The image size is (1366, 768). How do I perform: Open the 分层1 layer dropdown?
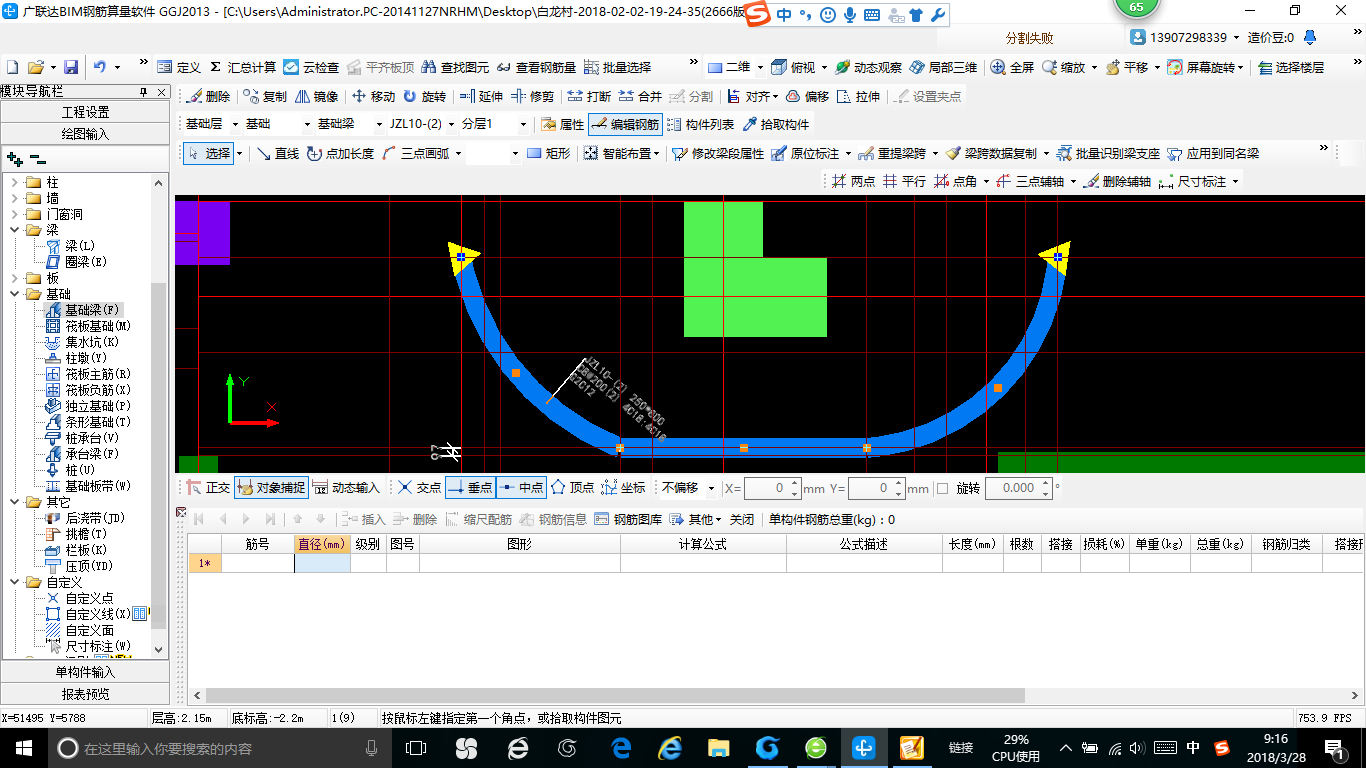[x=523, y=125]
